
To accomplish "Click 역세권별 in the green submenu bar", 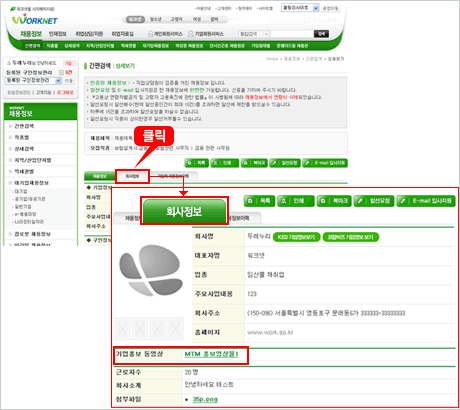I will point(128,46).
